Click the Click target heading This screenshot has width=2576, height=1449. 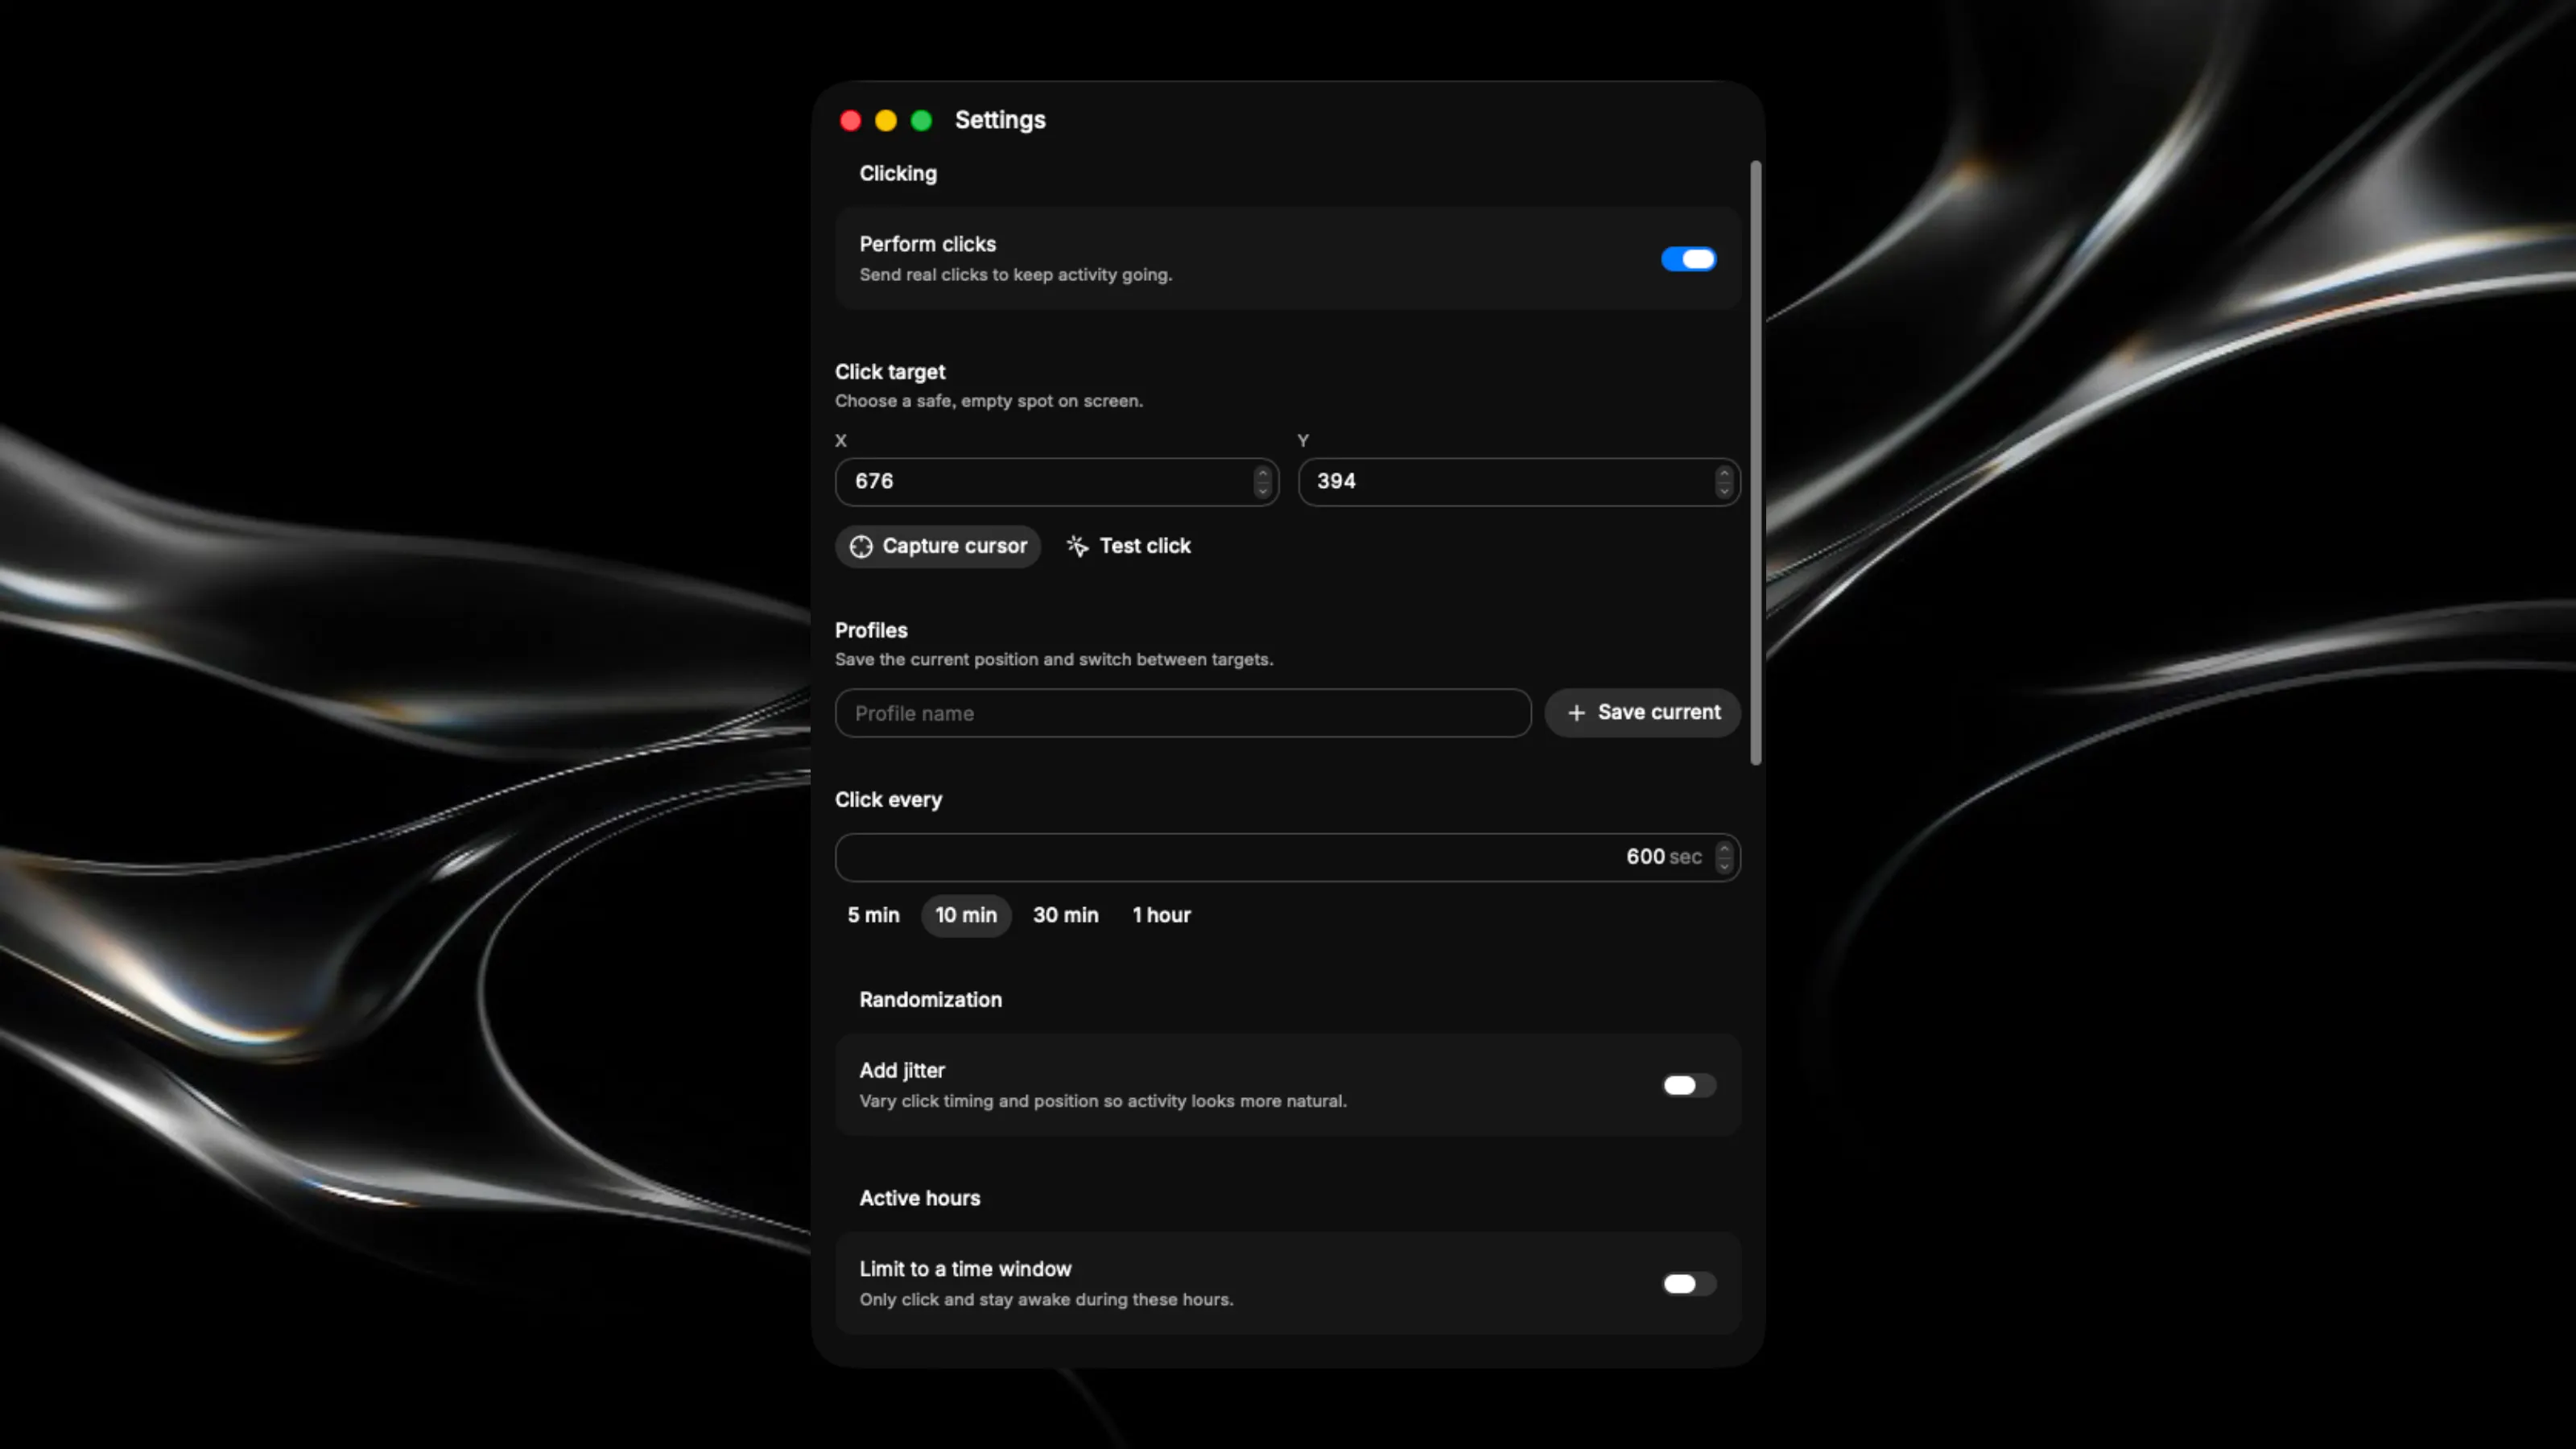click(x=890, y=372)
